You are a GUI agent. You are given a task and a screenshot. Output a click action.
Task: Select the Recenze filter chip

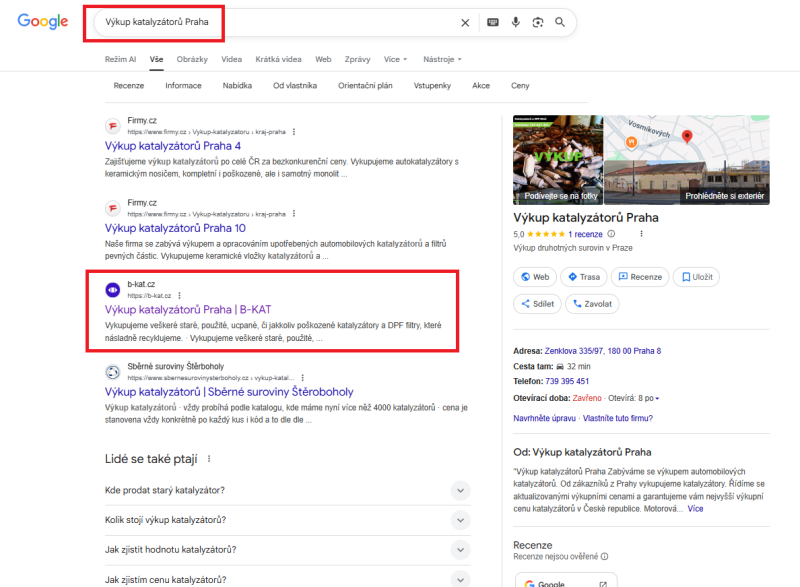coord(129,86)
